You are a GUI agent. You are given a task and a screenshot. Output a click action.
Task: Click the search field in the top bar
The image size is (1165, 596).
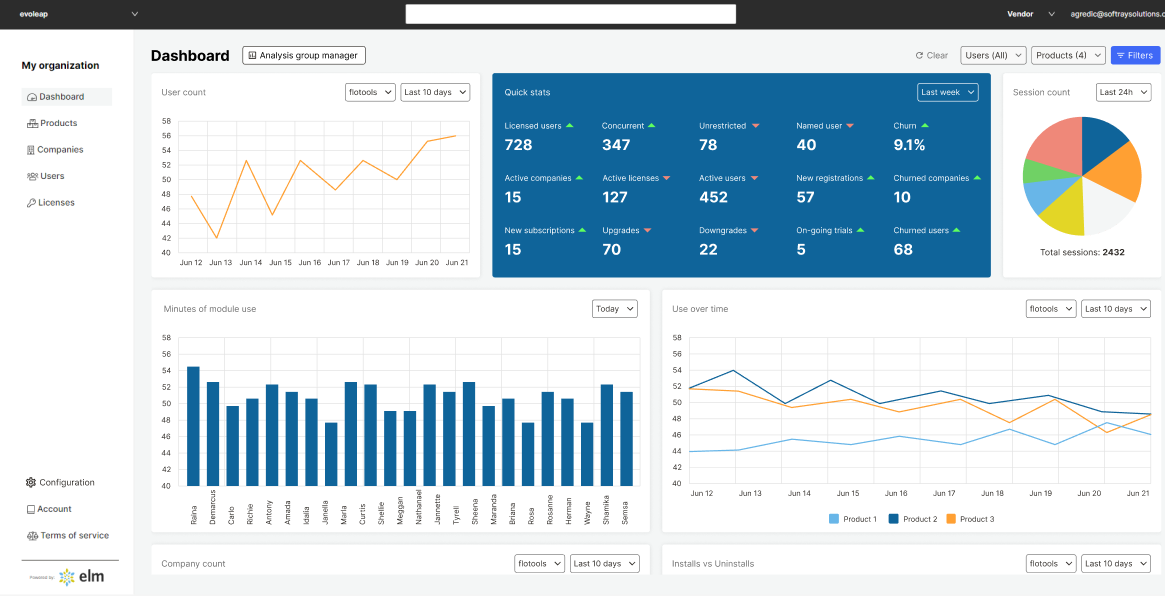(570, 14)
